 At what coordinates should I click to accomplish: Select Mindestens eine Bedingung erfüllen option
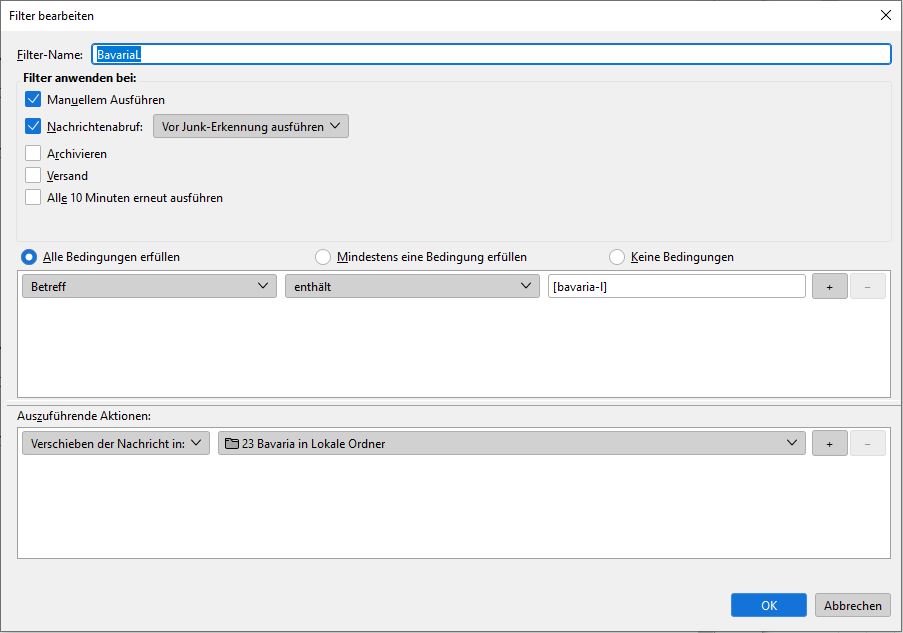tap(323, 257)
